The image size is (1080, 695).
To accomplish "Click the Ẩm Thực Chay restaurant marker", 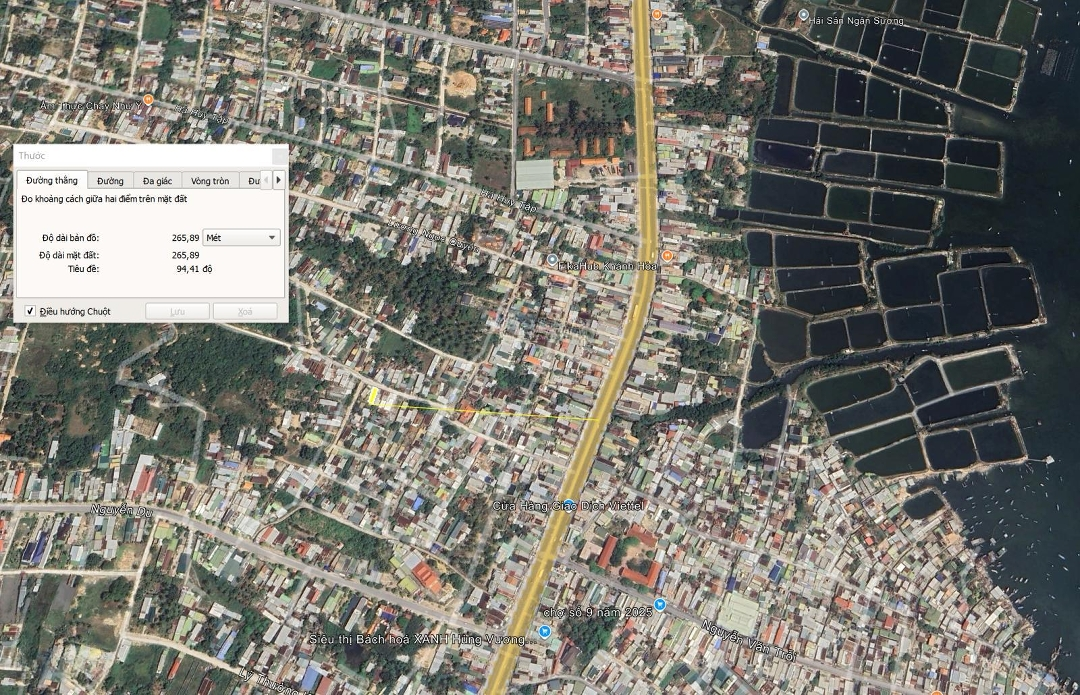I will click(x=148, y=100).
